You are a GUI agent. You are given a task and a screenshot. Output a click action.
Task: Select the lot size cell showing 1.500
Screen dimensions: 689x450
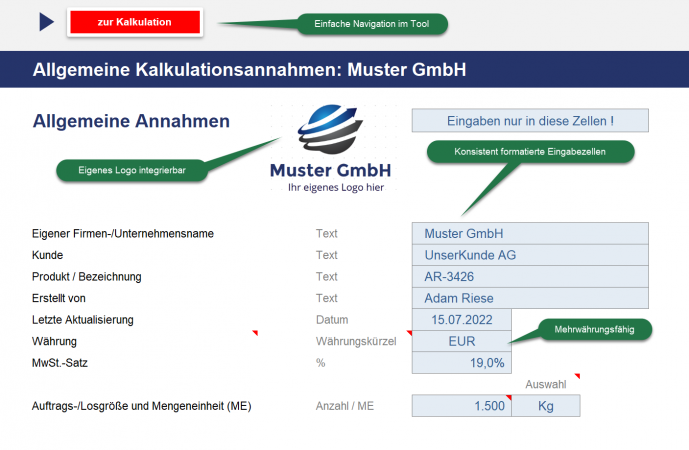(x=461, y=406)
